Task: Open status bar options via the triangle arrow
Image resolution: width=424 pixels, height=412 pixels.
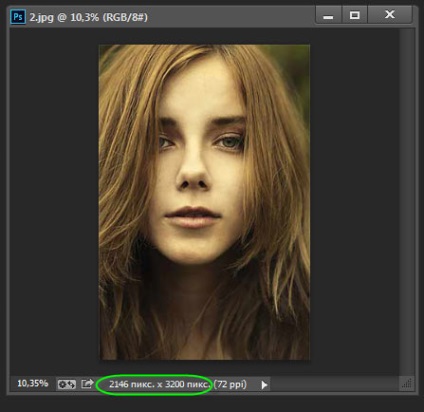Action: (x=264, y=385)
